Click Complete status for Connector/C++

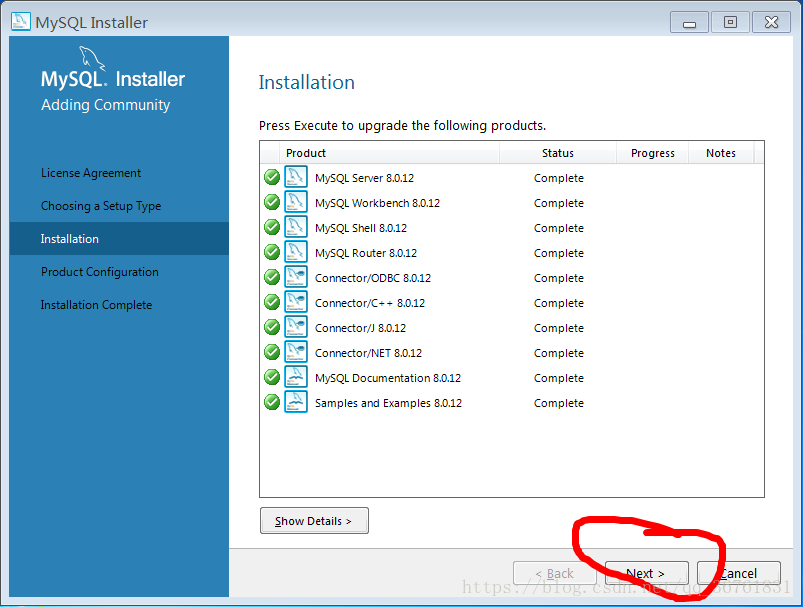[x=559, y=303]
